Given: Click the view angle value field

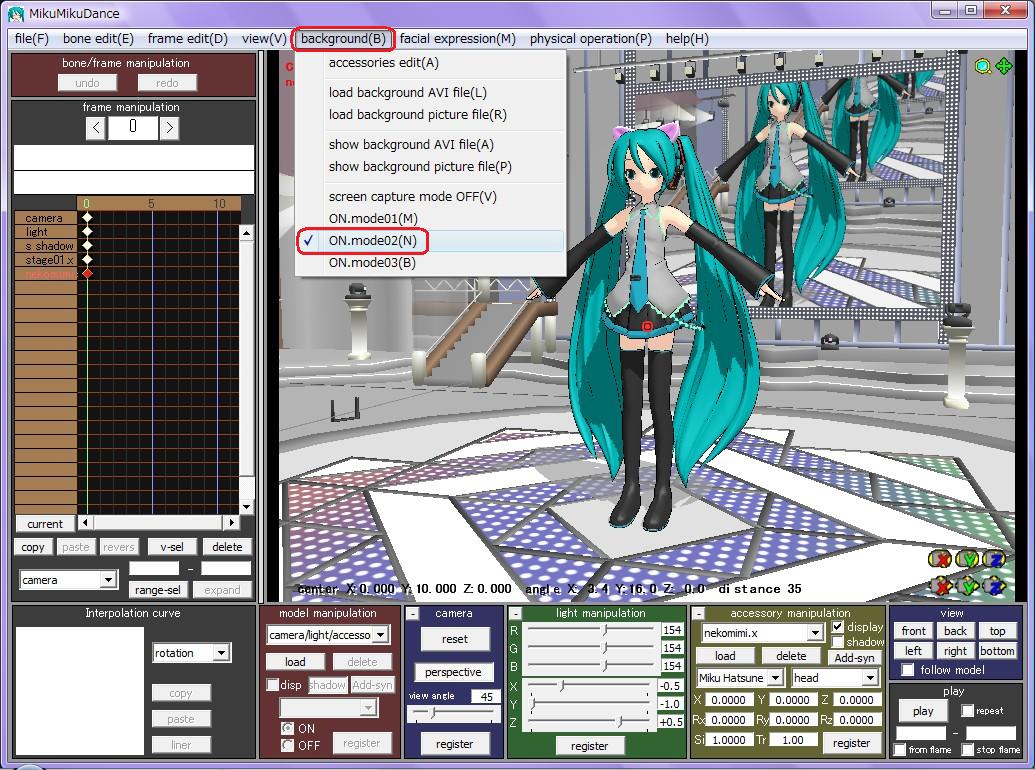Looking at the screenshot, I should point(486,696).
